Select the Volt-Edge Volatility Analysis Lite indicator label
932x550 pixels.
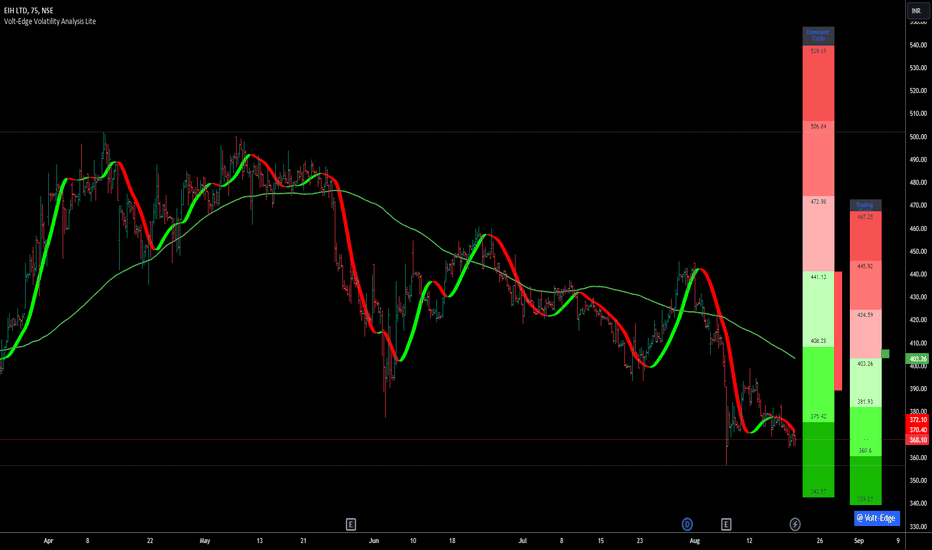click(x=50, y=21)
